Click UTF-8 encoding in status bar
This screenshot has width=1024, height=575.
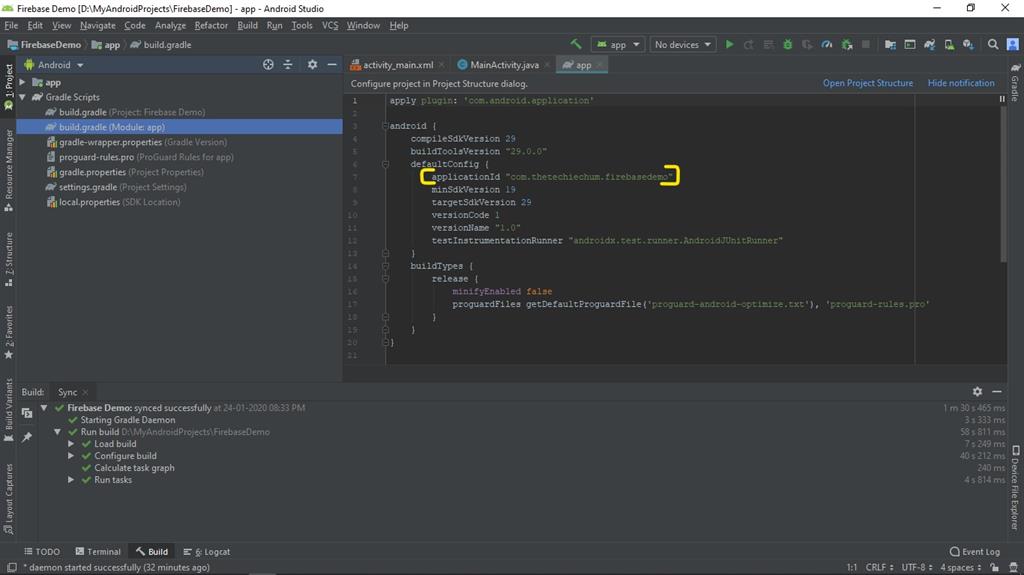pyautogui.click(x=917, y=567)
